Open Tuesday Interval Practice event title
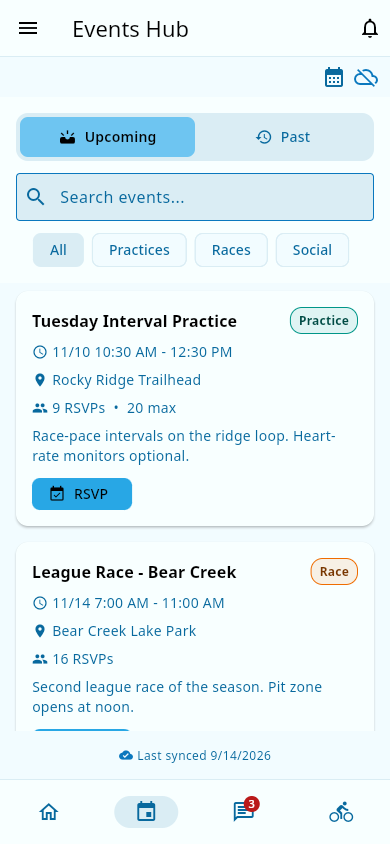The width and height of the screenshot is (390, 844). pos(134,321)
